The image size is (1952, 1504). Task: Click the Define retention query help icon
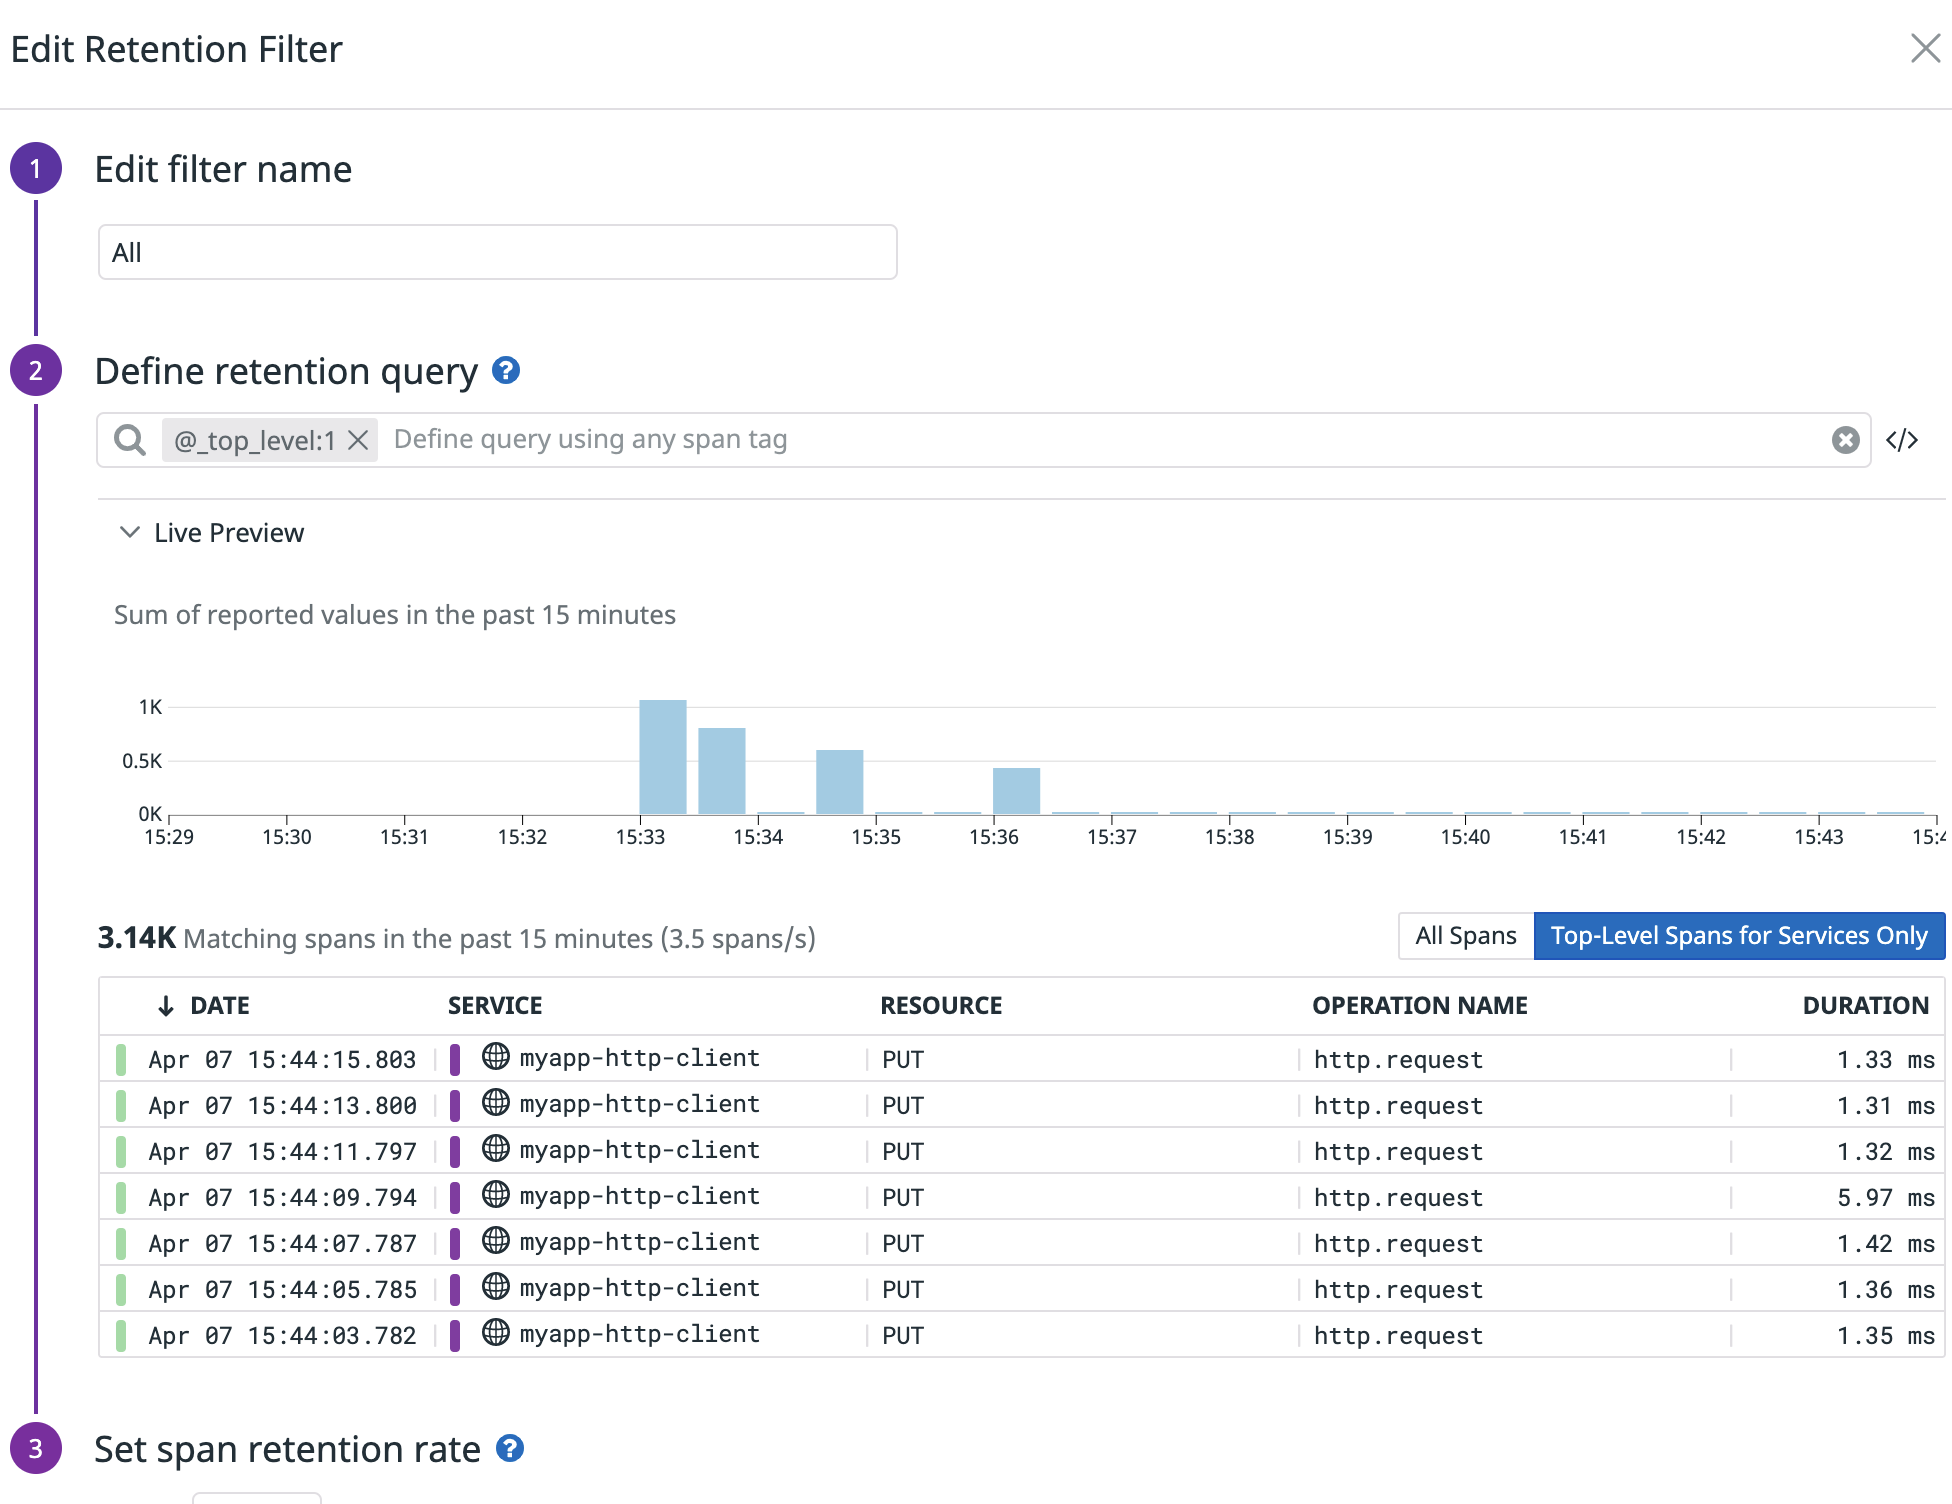click(508, 371)
